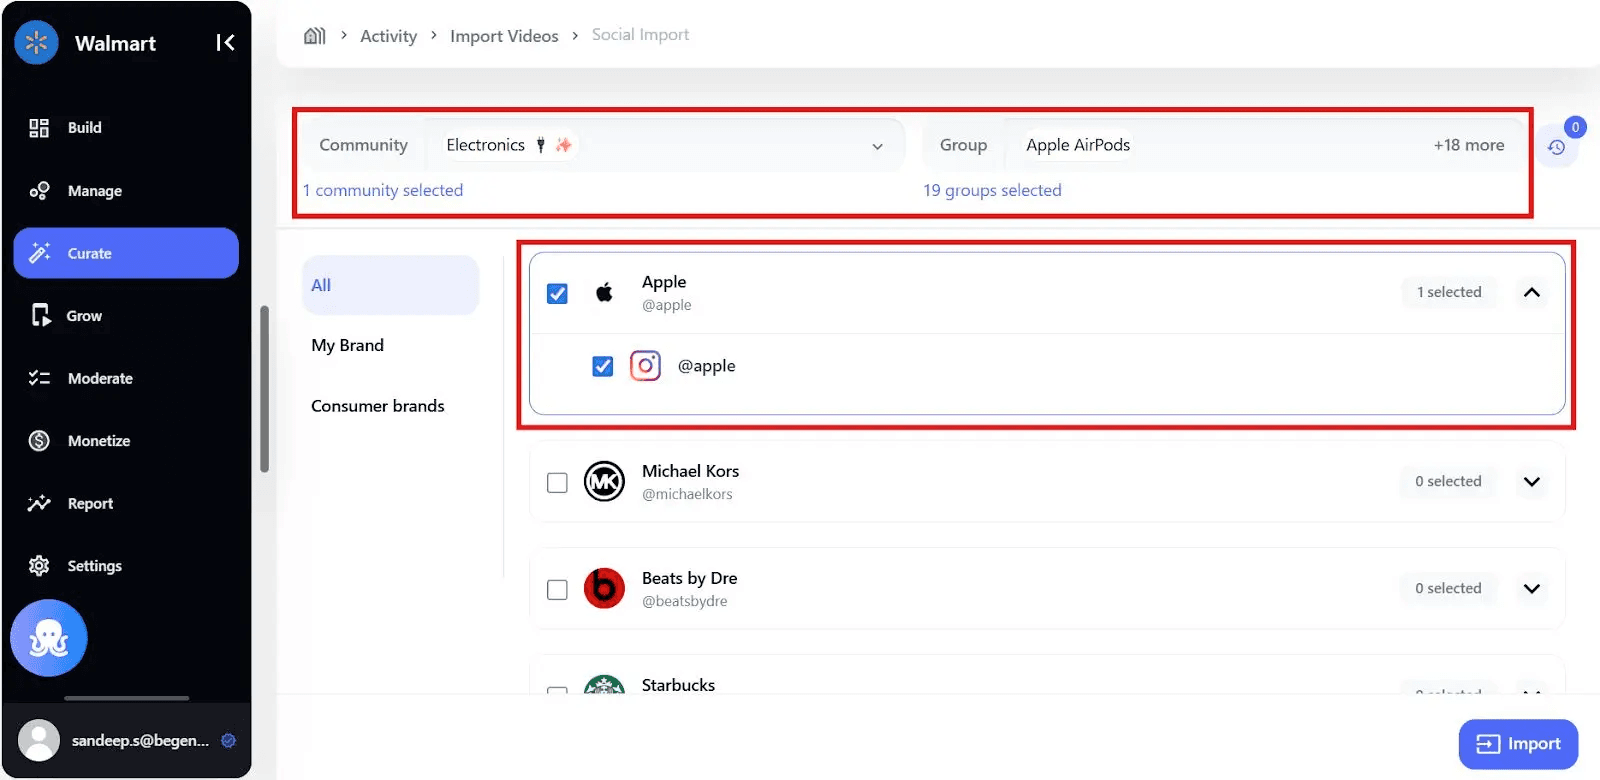Click the Report chart icon
Image resolution: width=1600 pixels, height=780 pixels.
pos(39,503)
